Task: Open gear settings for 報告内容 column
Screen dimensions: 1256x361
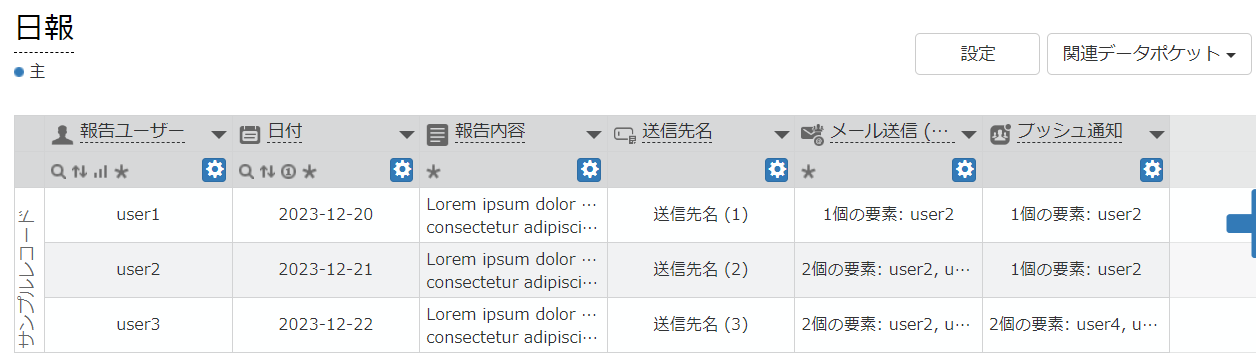Action: 589,170
